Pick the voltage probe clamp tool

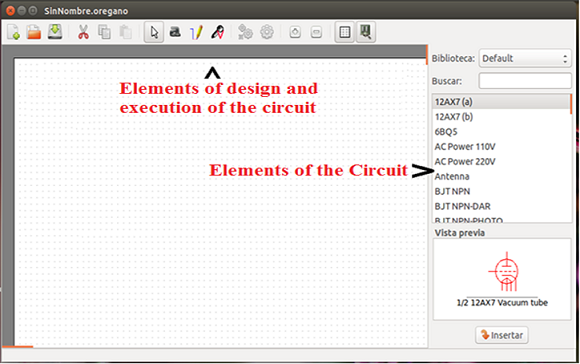pyautogui.click(x=218, y=32)
